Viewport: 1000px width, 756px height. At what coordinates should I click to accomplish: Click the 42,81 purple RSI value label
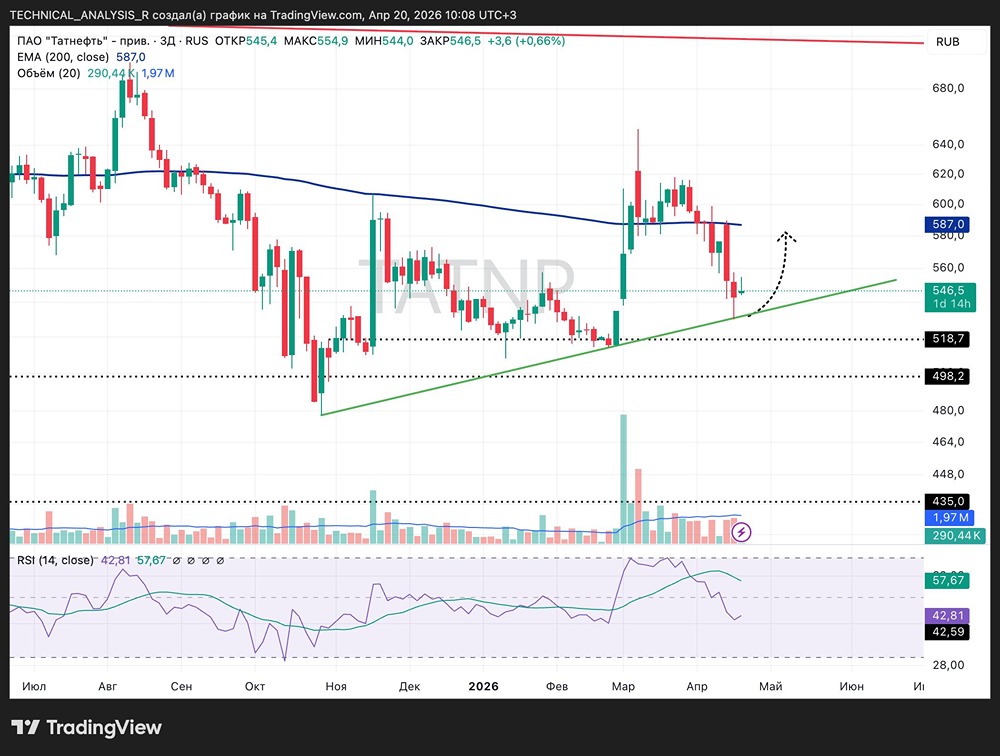947,616
